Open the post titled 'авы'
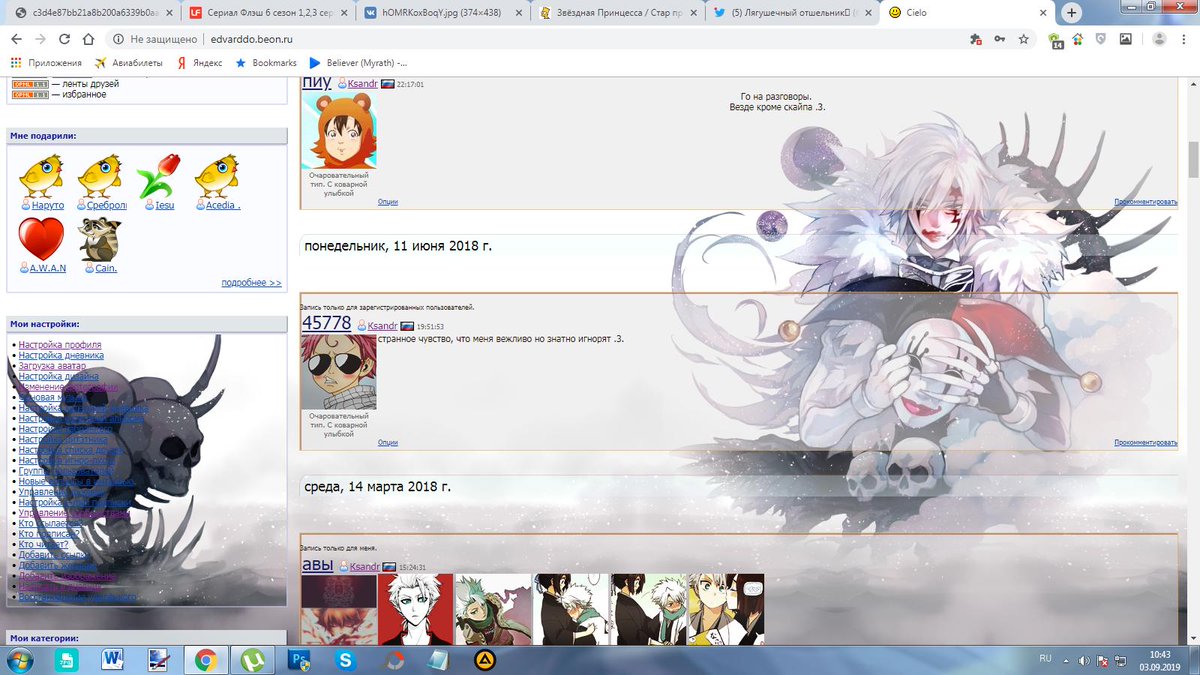The height and width of the screenshot is (675, 1200). coord(317,565)
